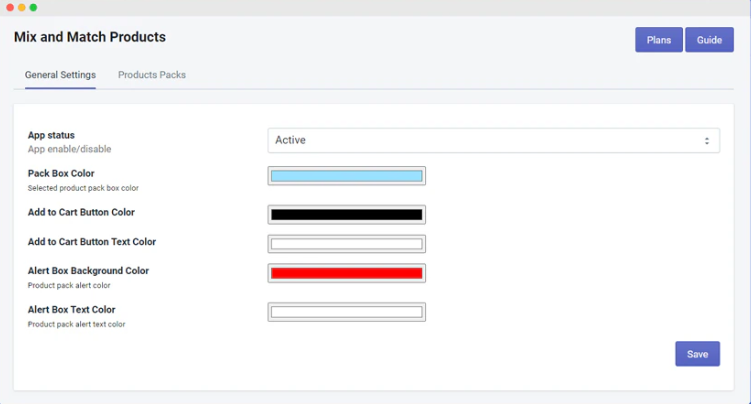Switch to the General Settings tab
751x404 pixels.
(60, 75)
